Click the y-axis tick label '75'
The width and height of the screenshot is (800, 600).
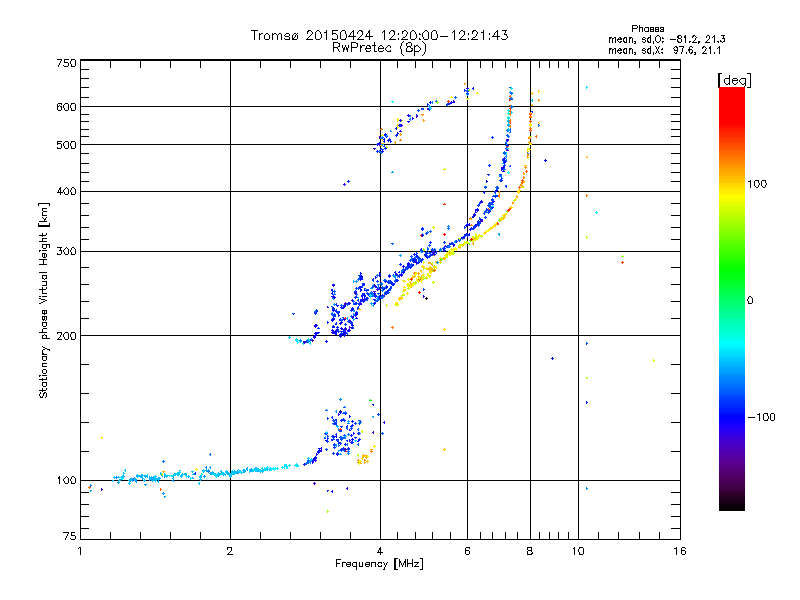pos(69,536)
